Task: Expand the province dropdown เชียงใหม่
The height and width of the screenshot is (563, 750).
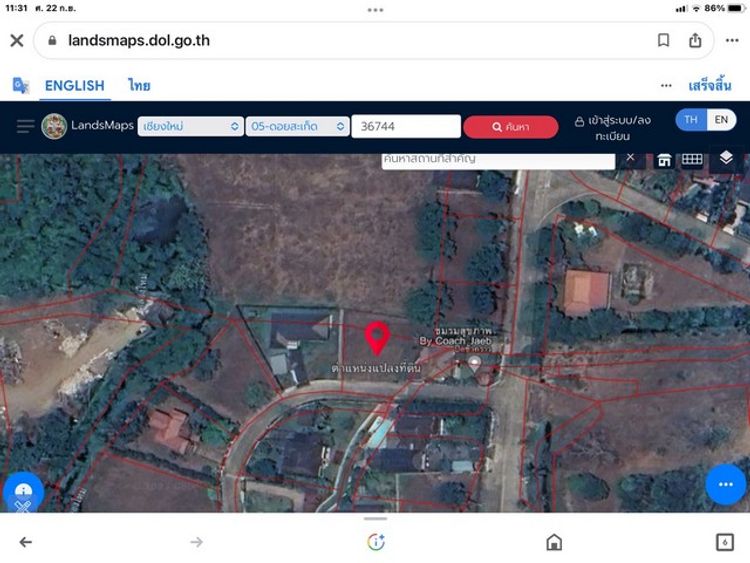Action: pyautogui.click(x=190, y=126)
